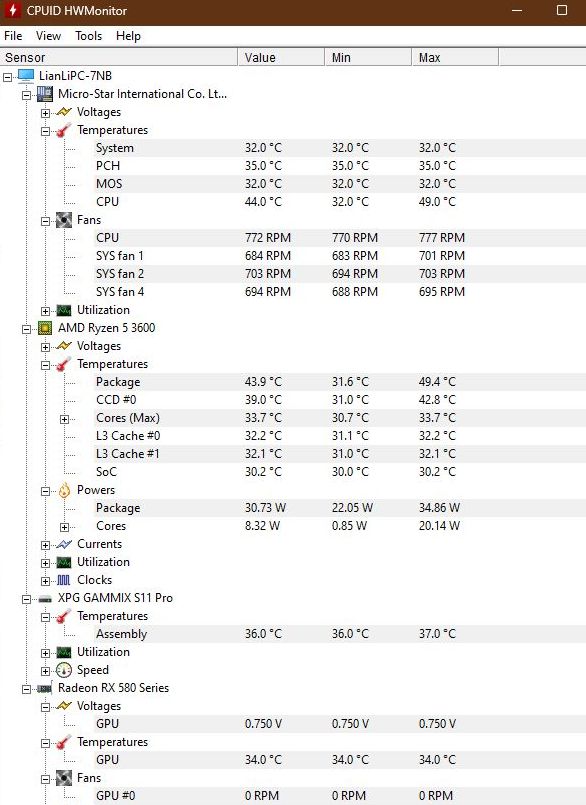Screen dimensions: 586x805
Task: Click the Radeon Temperatures thermometer icon
Action: [x=64, y=742]
